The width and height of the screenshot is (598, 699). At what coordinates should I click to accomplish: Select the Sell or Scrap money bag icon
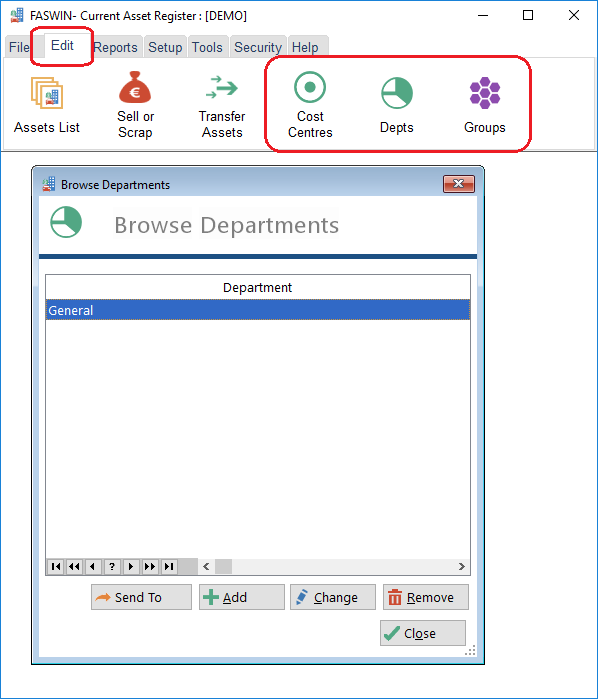click(135, 87)
